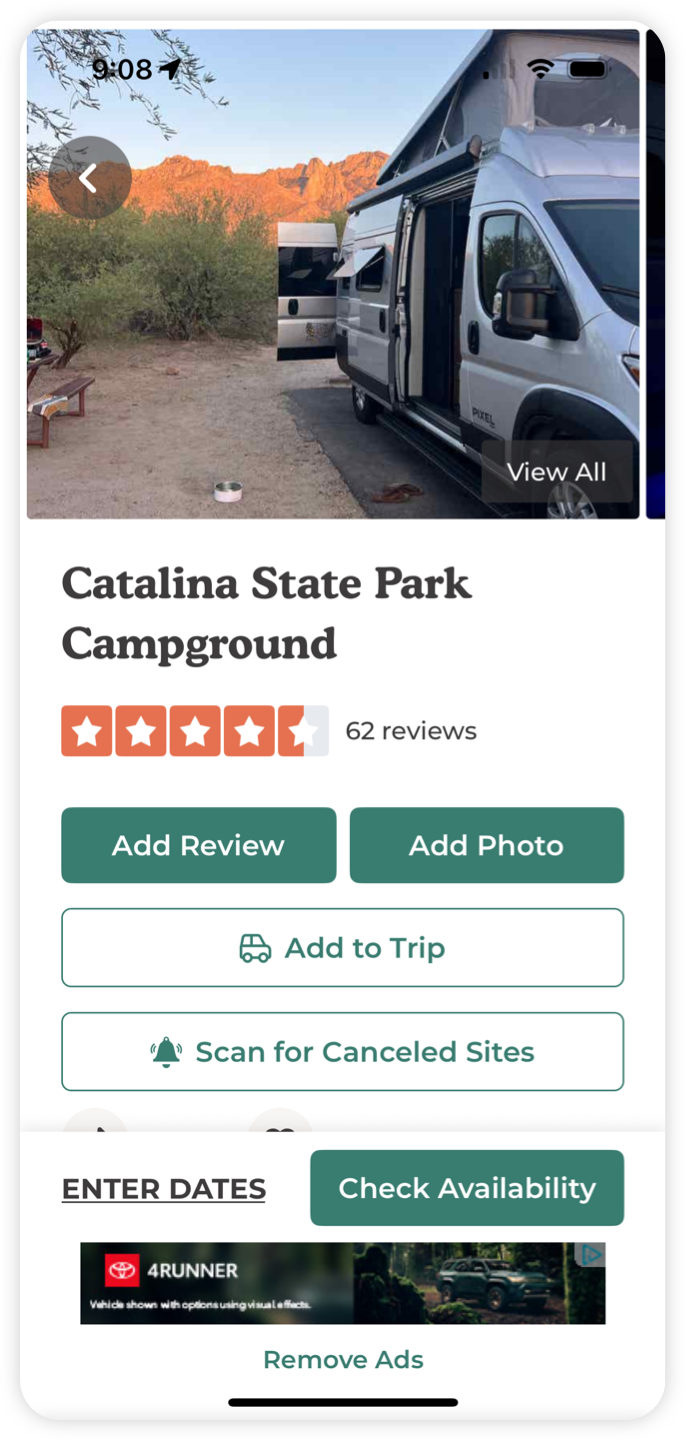The image size is (686, 1440).
Task: Tap Remove Ads
Action: click(343, 1359)
